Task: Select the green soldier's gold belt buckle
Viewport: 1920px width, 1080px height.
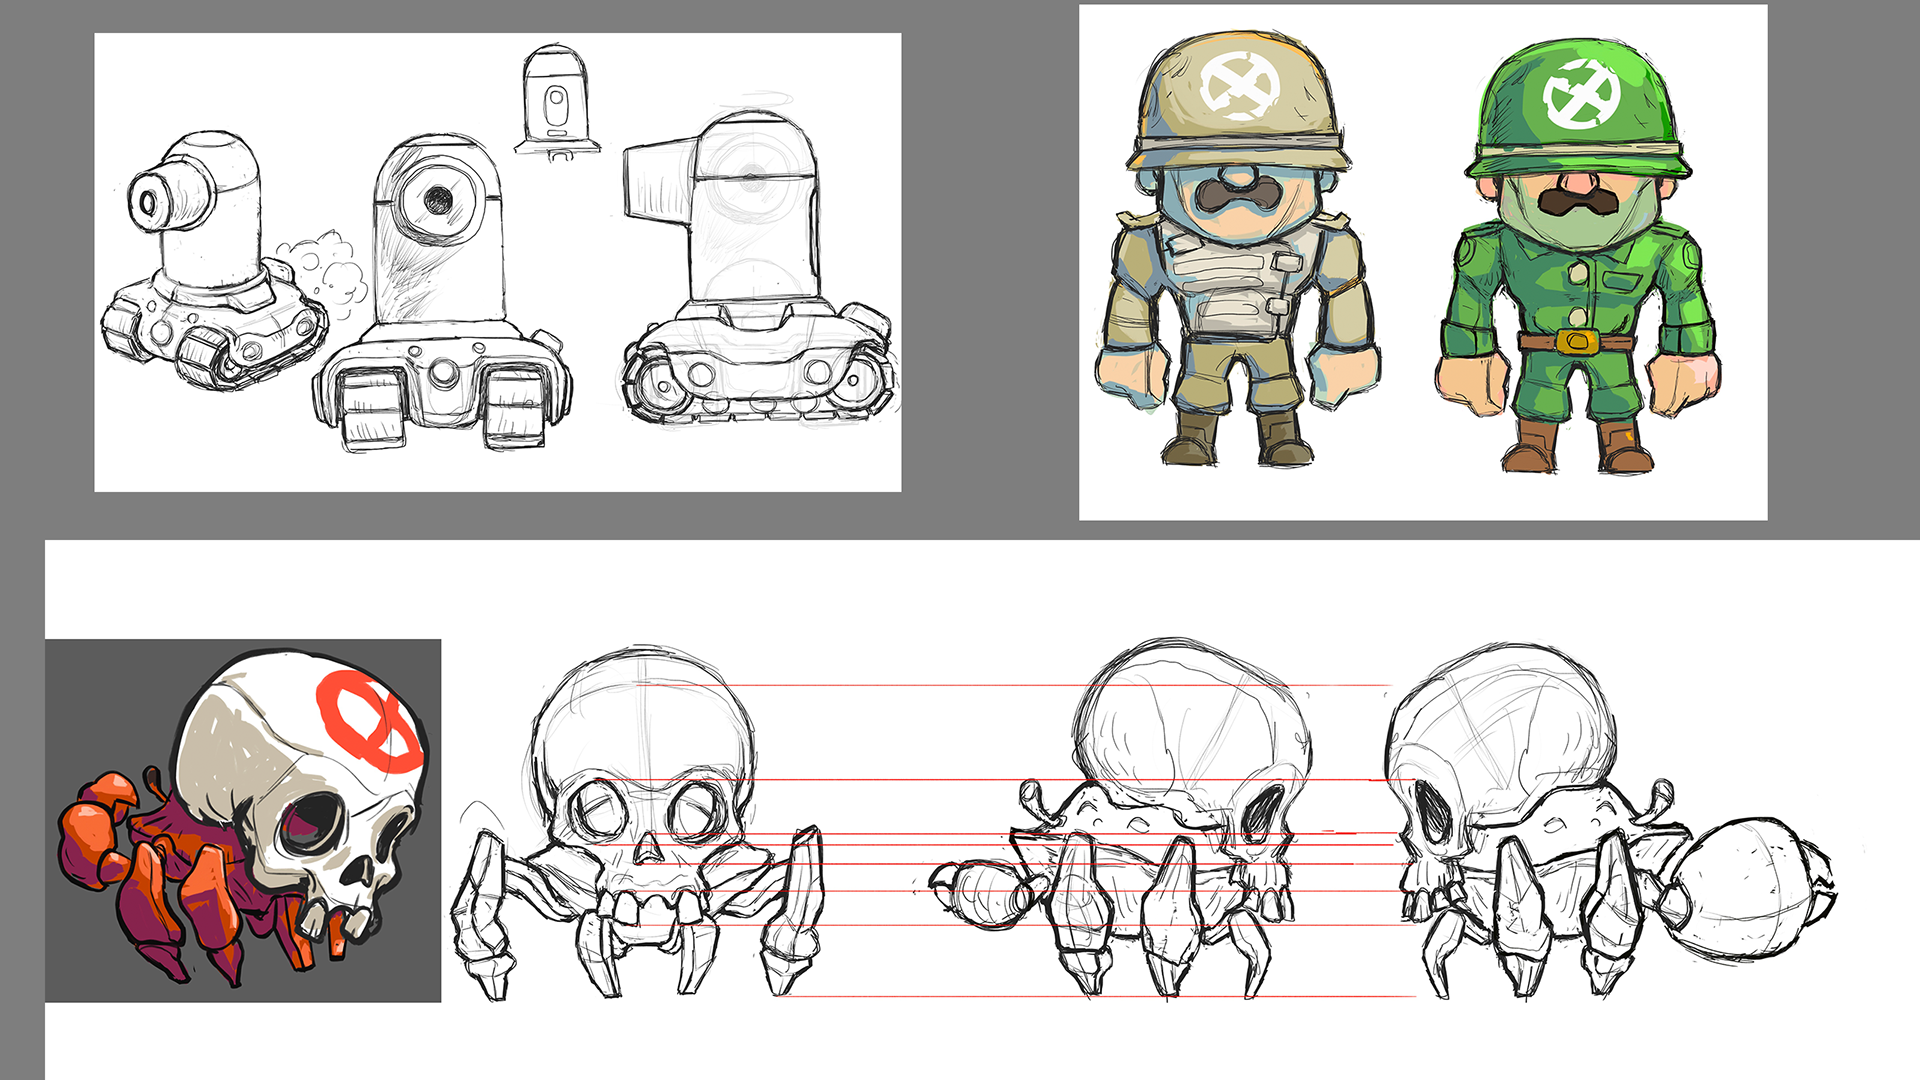Action: pos(1577,342)
